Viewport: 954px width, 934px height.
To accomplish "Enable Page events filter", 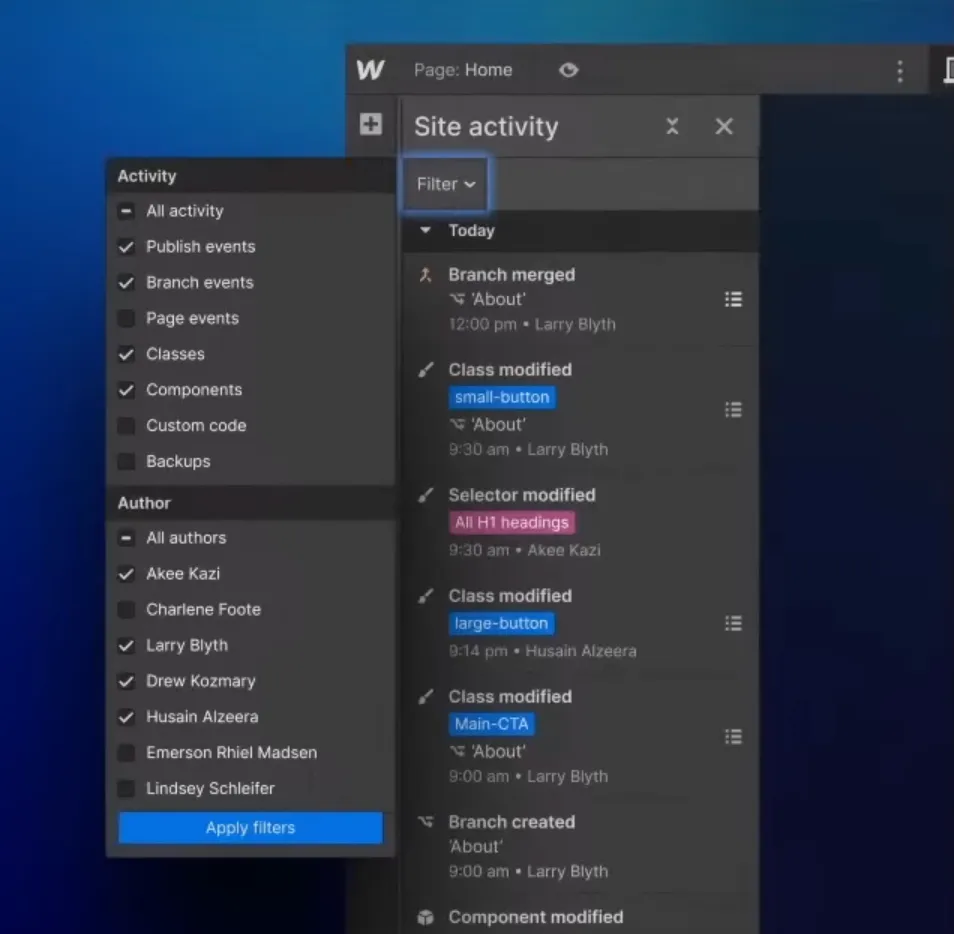I will 126,318.
